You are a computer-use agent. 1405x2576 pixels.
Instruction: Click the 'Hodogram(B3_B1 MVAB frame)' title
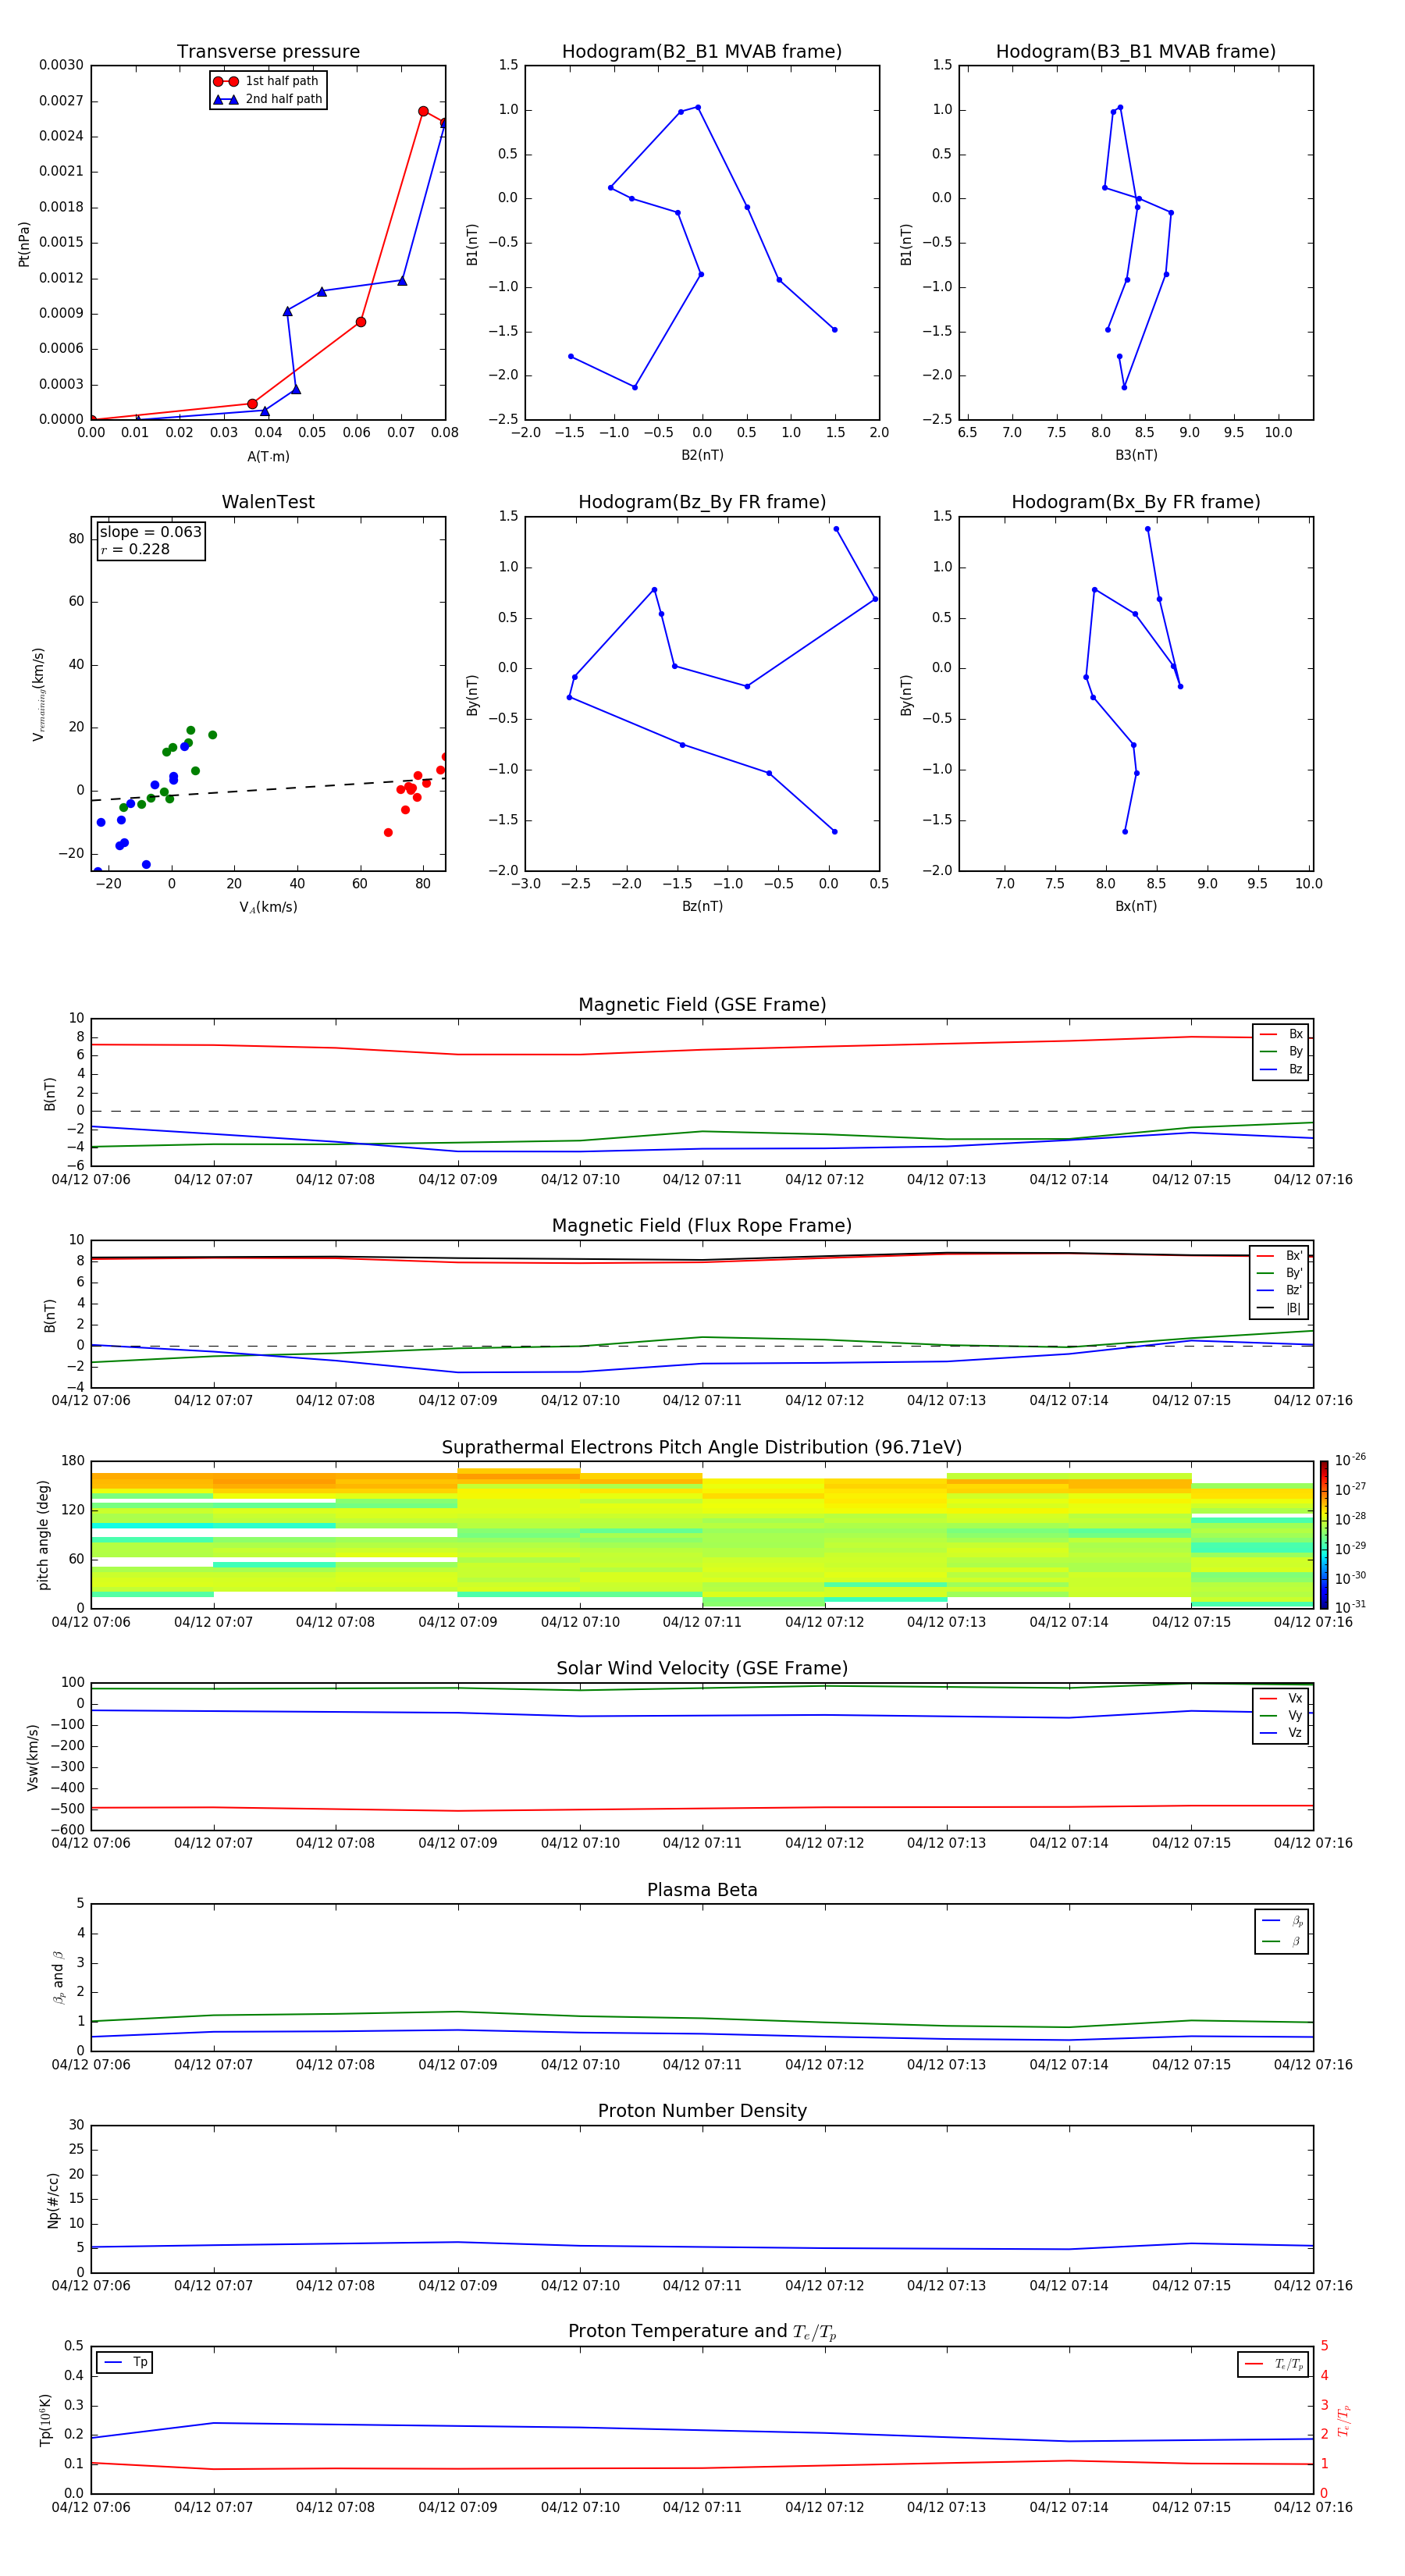[1136, 52]
